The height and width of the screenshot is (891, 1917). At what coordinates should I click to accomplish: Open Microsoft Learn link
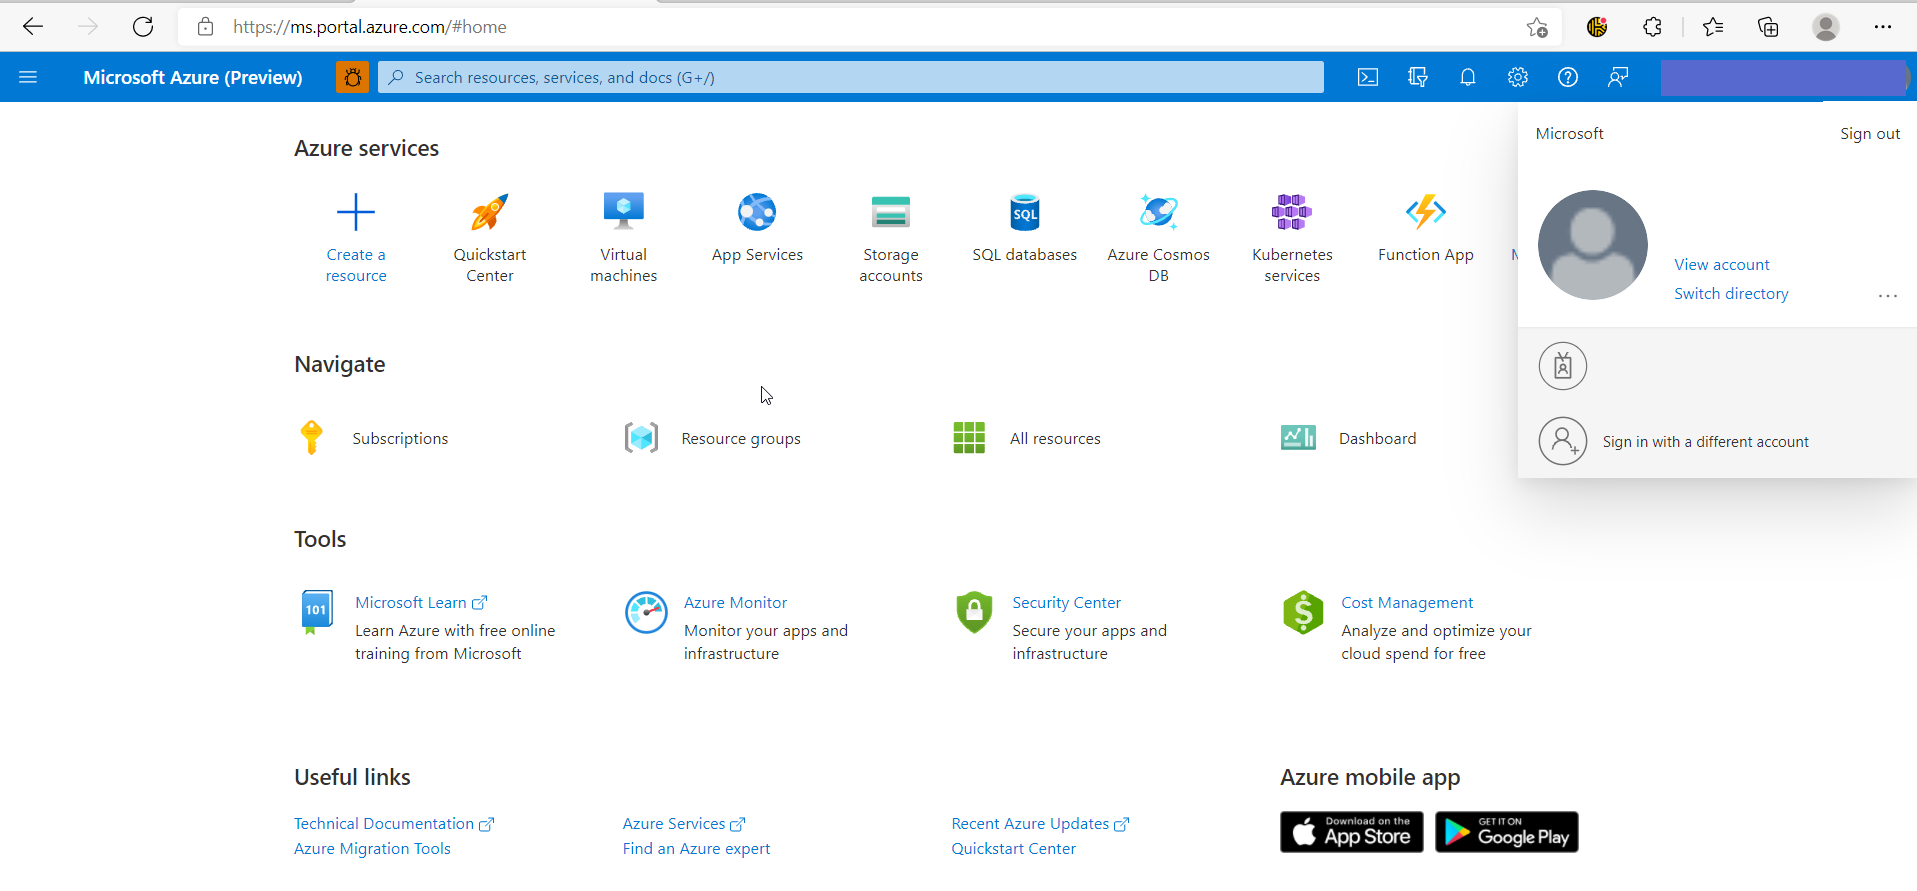tap(421, 603)
